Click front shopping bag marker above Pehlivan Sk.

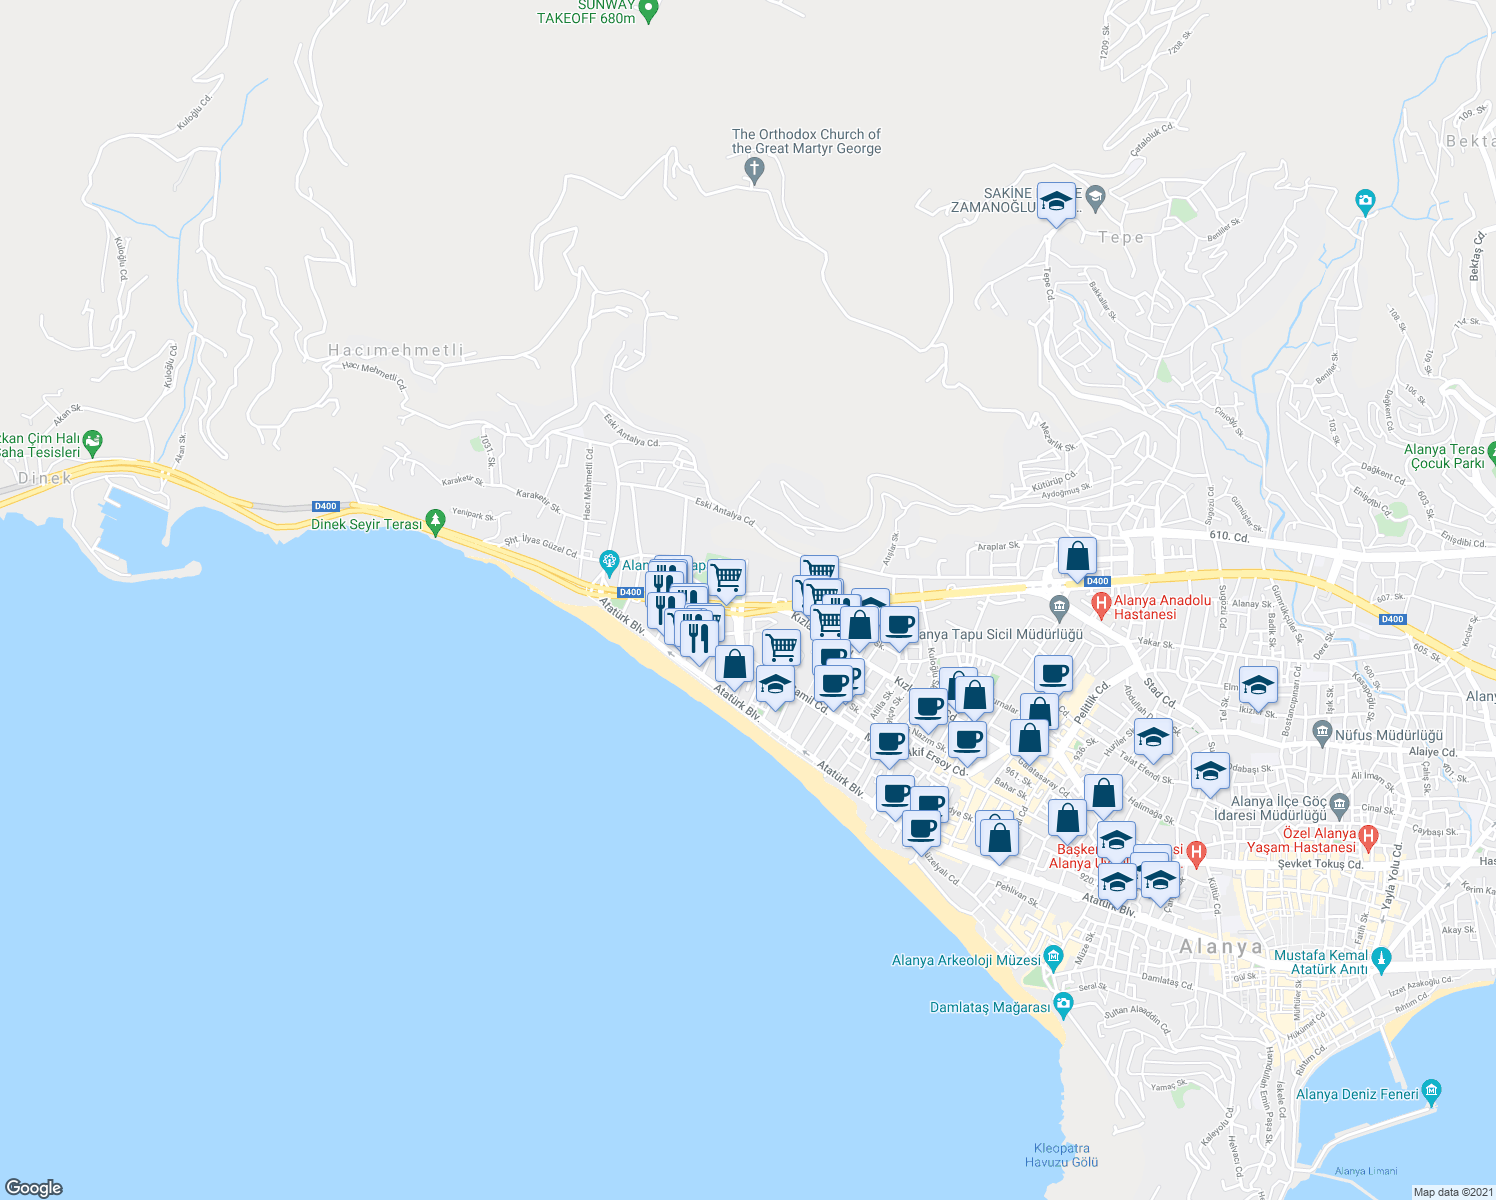999,838
